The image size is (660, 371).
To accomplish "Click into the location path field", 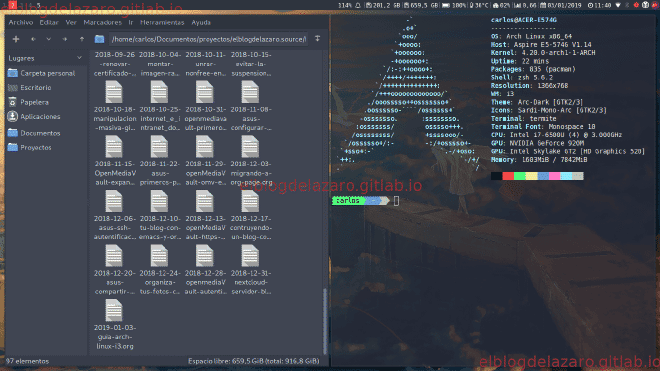I will pyautogui.click(x=208, y=39).
